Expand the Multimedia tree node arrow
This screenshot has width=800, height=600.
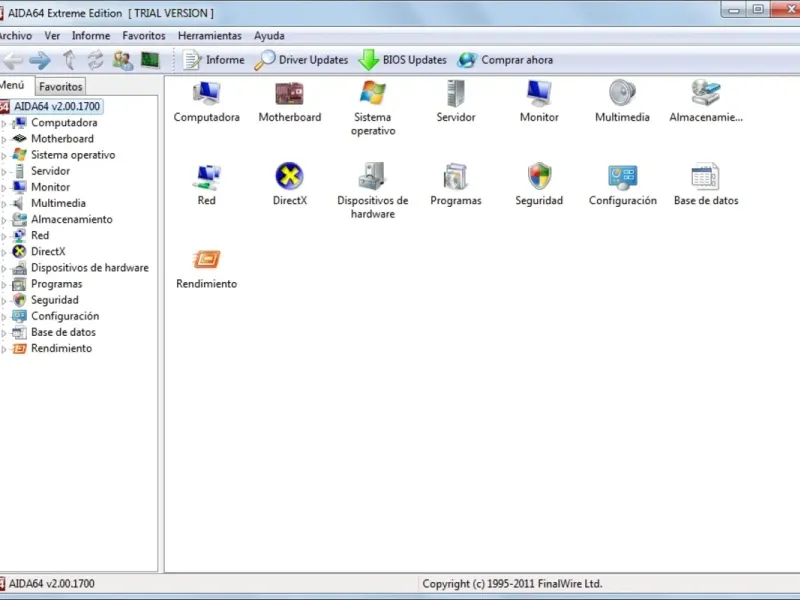point(4,204)
